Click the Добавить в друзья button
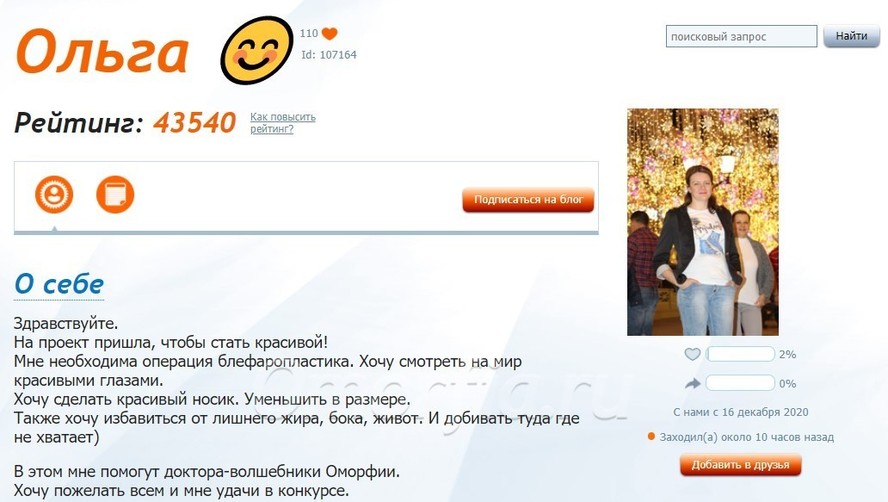The width and height of the screenshot is (888, 502). pyautogui.click(x=741, y=465)
